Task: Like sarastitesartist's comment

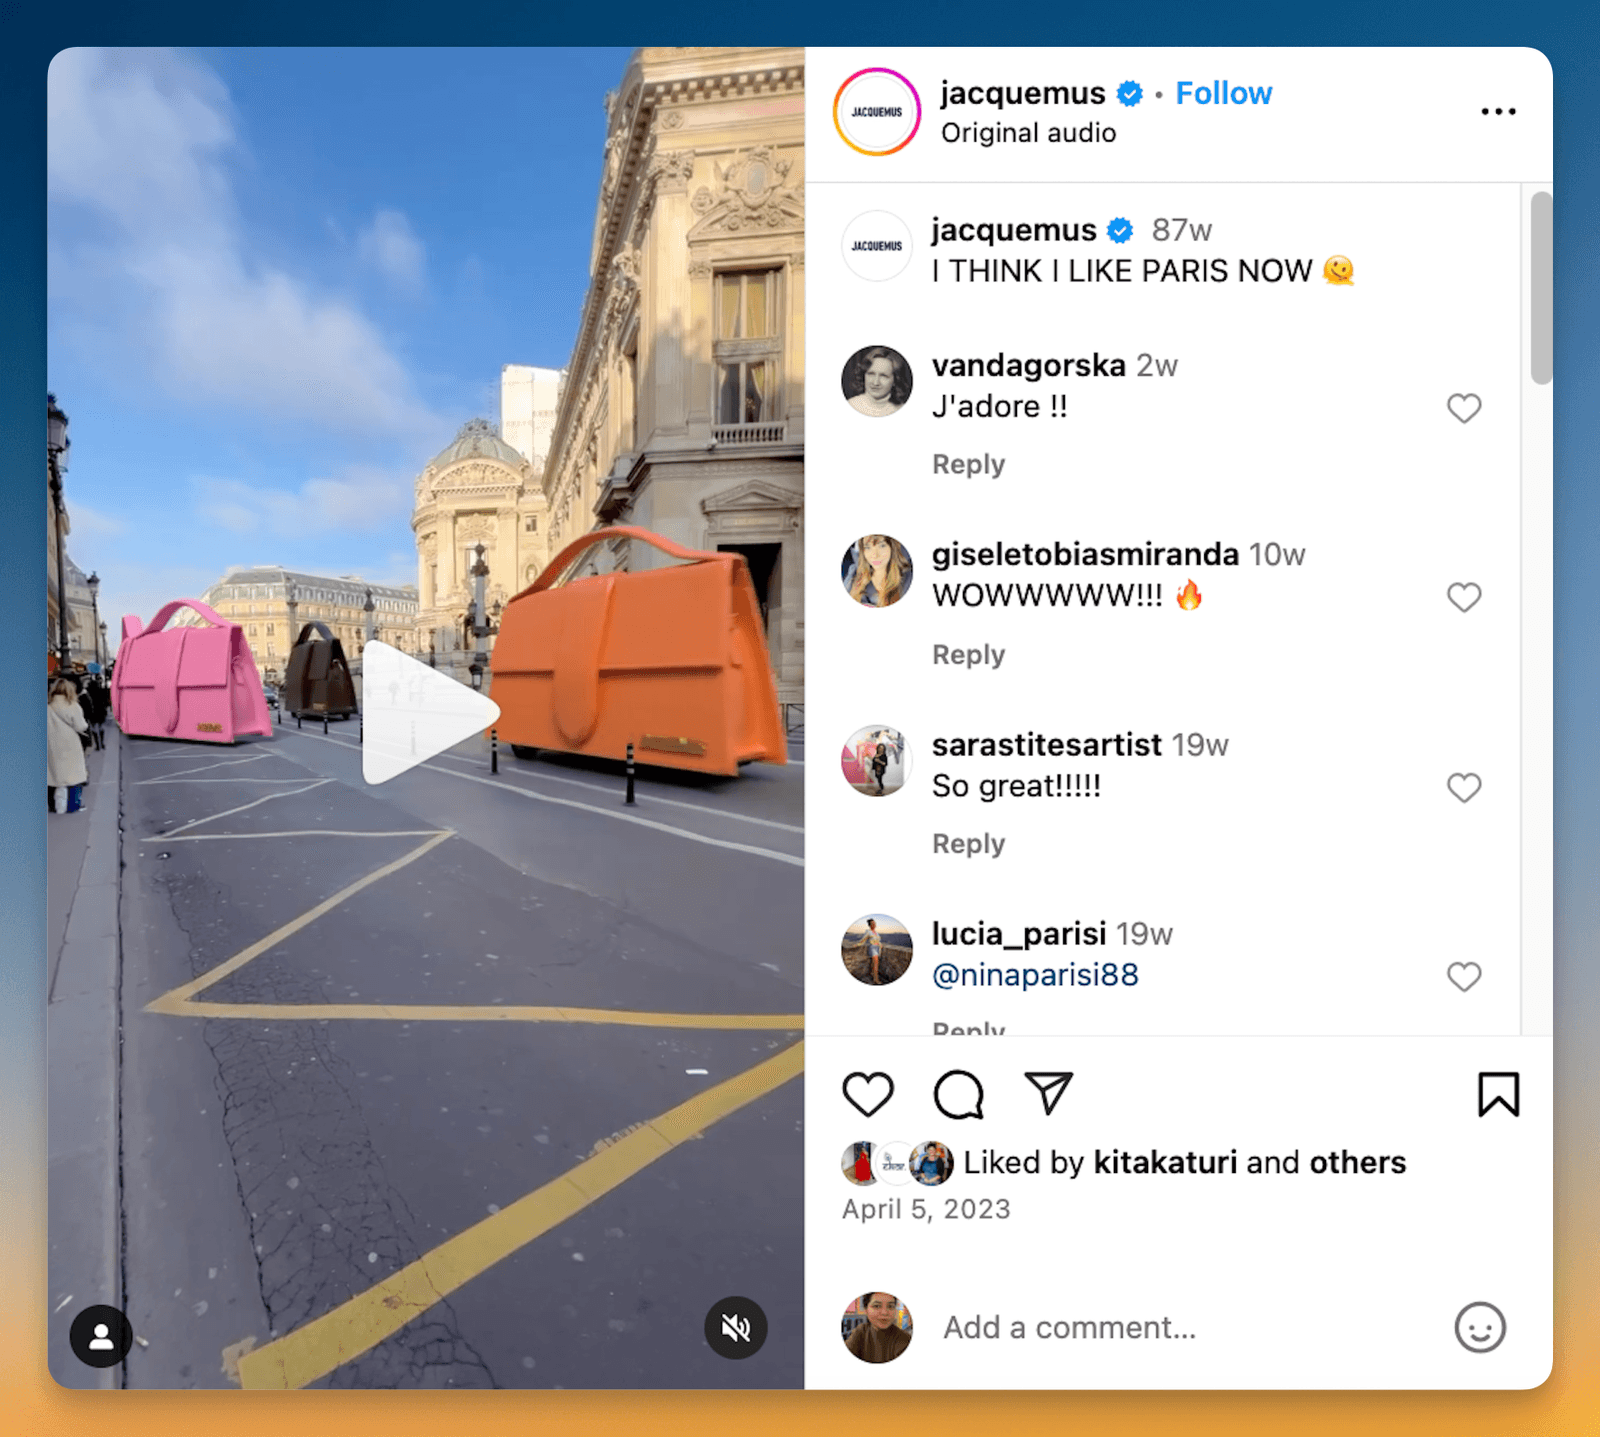Action: tap(1464, 788)
